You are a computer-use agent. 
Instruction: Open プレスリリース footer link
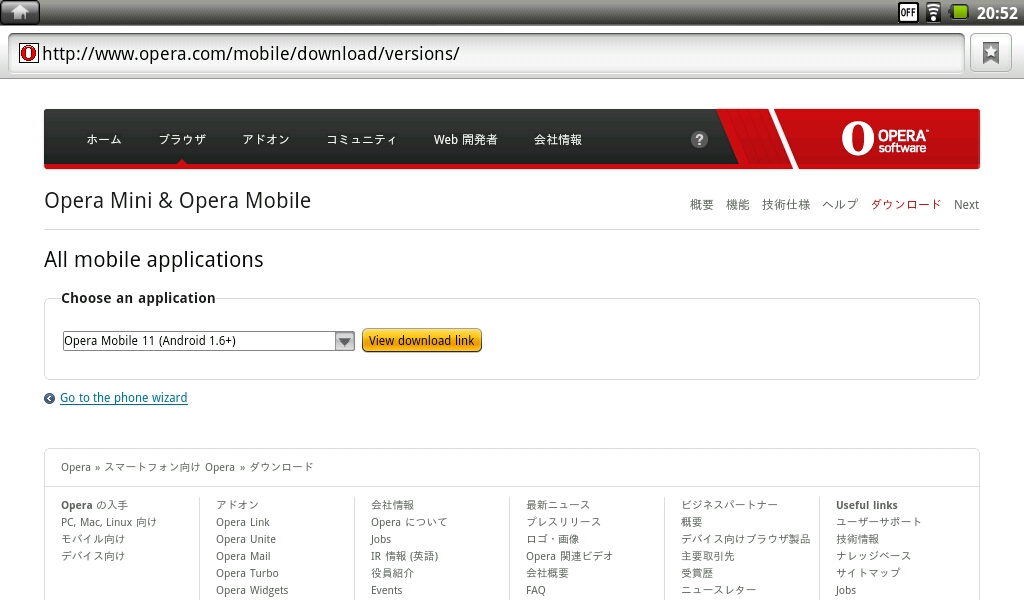coord(564,522)
